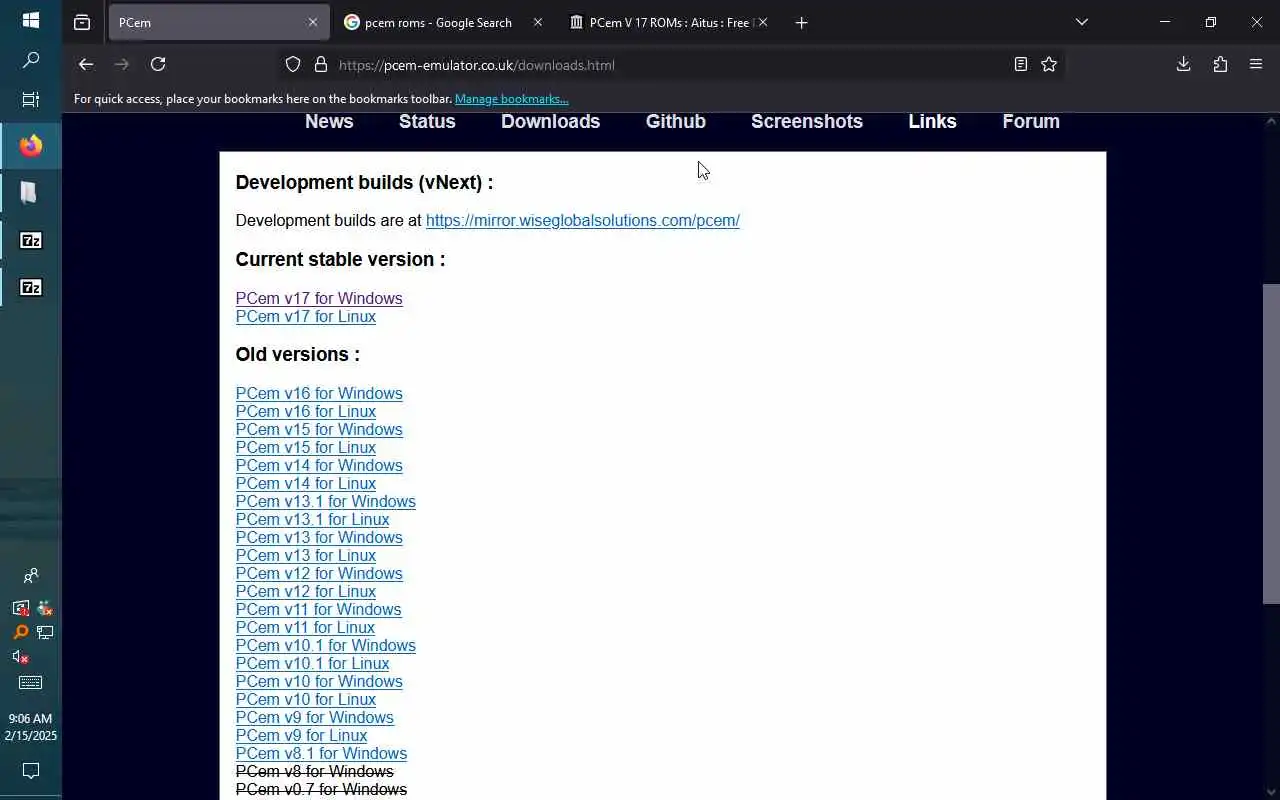Open the News navigation item

pos(329,121)
